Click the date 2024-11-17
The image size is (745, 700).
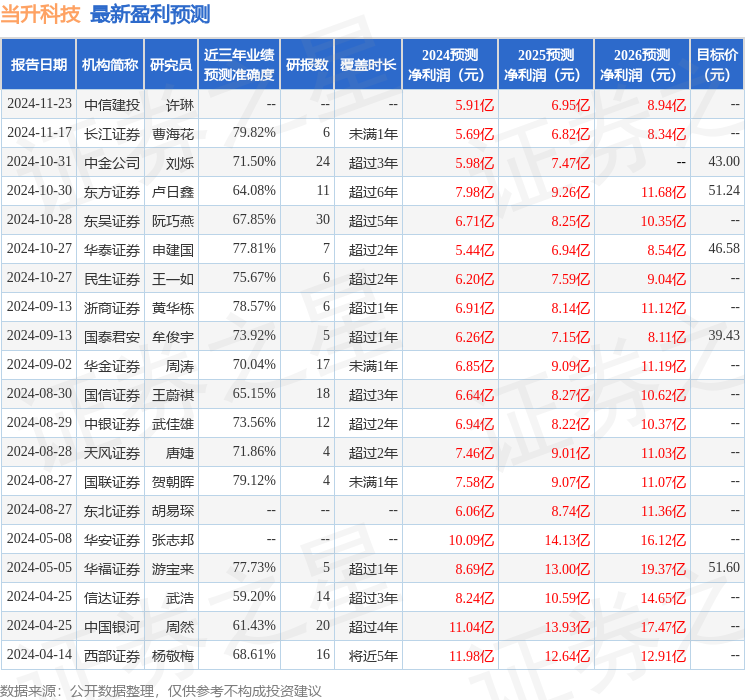[x=39, y=132]
